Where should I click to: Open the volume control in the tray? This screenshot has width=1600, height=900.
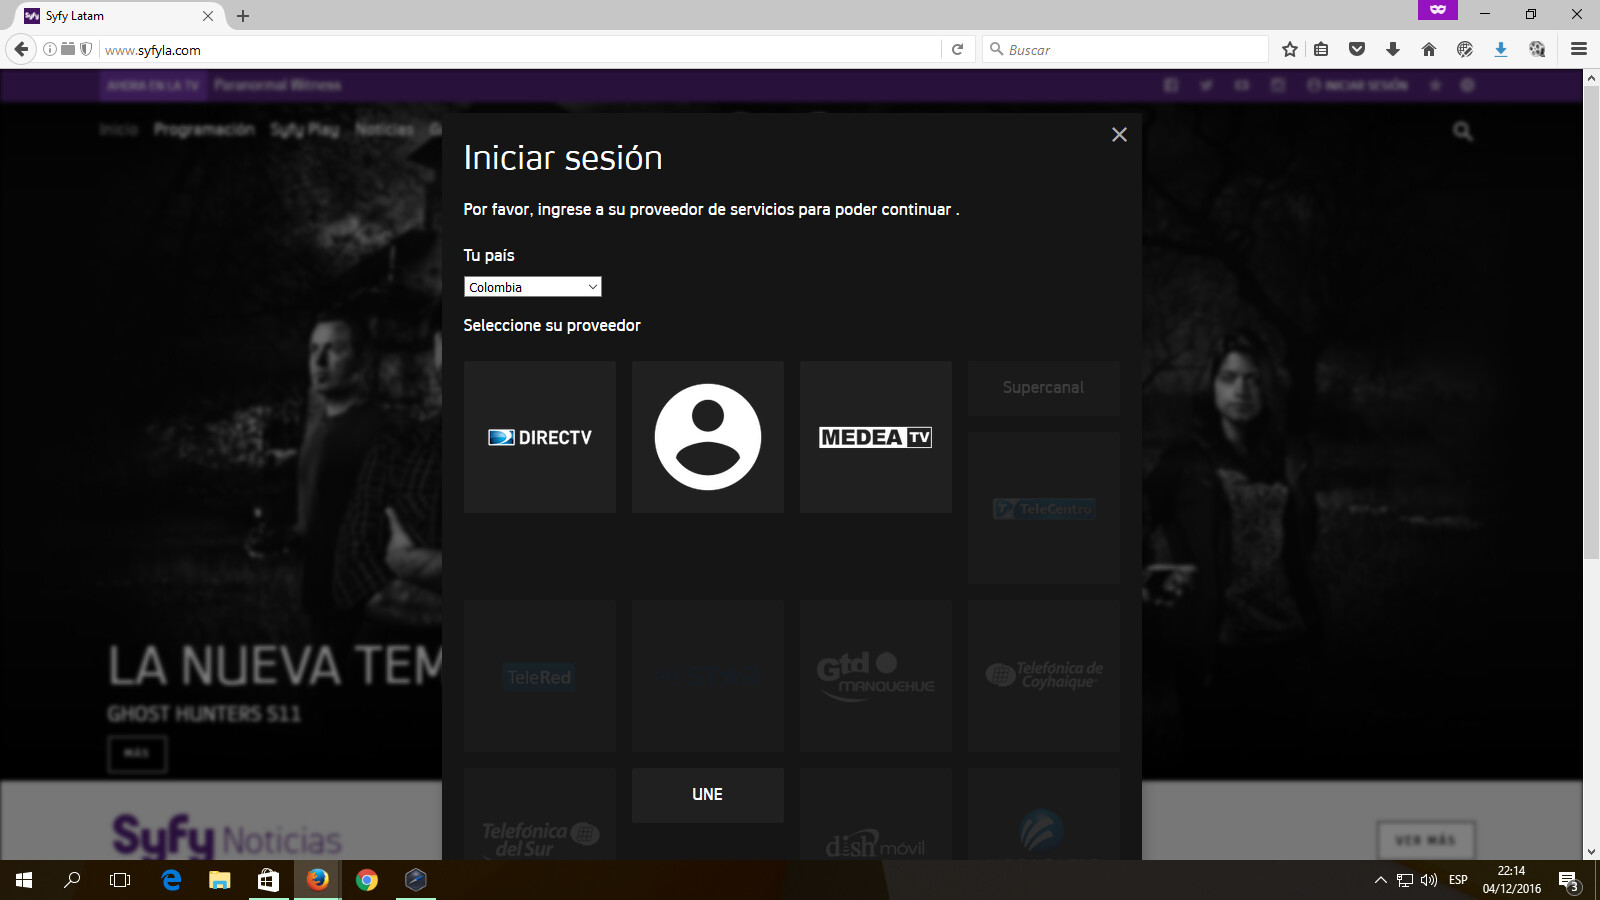(1429, 880)
